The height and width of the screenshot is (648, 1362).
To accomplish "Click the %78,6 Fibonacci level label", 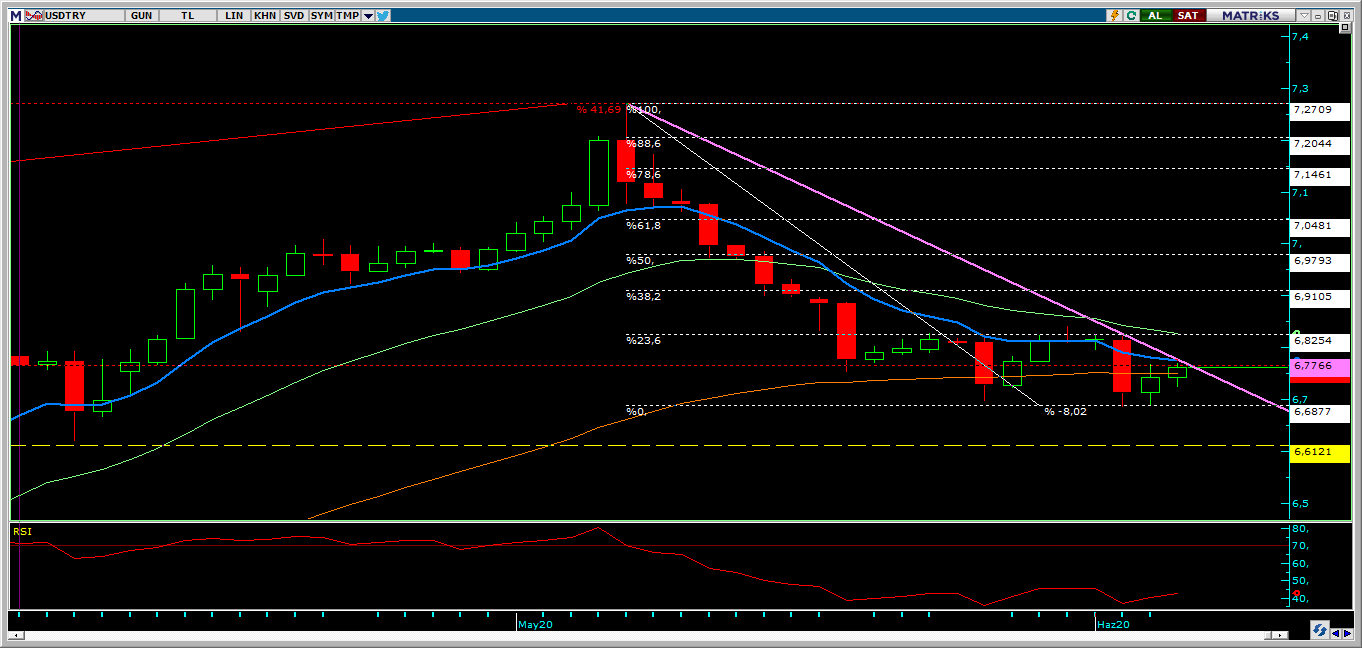I will point(643,175).
